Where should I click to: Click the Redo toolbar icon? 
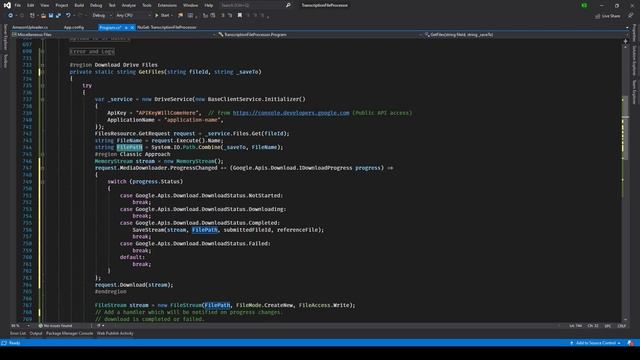click(80, 16)
